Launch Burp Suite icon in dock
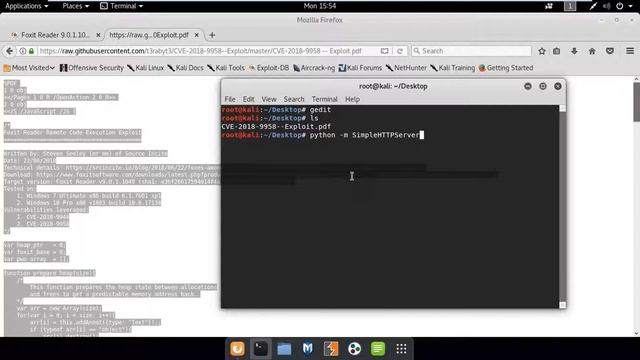Image resolution: width=640 pixels, height=360 pixels. point(331,349)
